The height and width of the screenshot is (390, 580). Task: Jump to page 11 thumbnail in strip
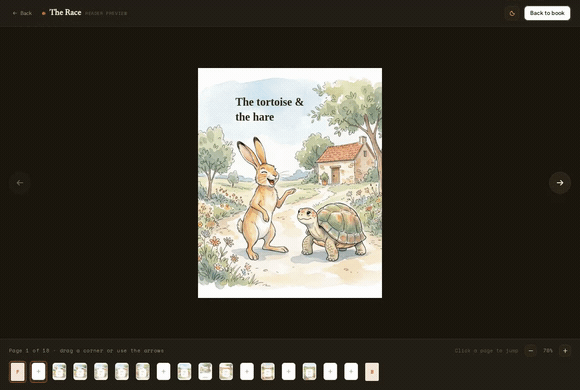pos(226,371)
